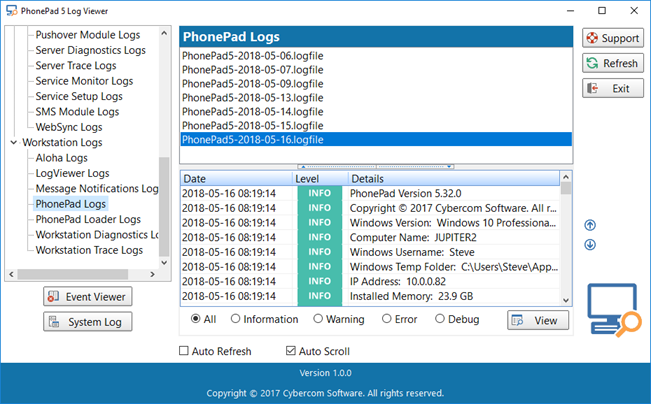Viewport: 651px width, 404px height.
Task: Sort by Level column header
Action: [320, 179]
